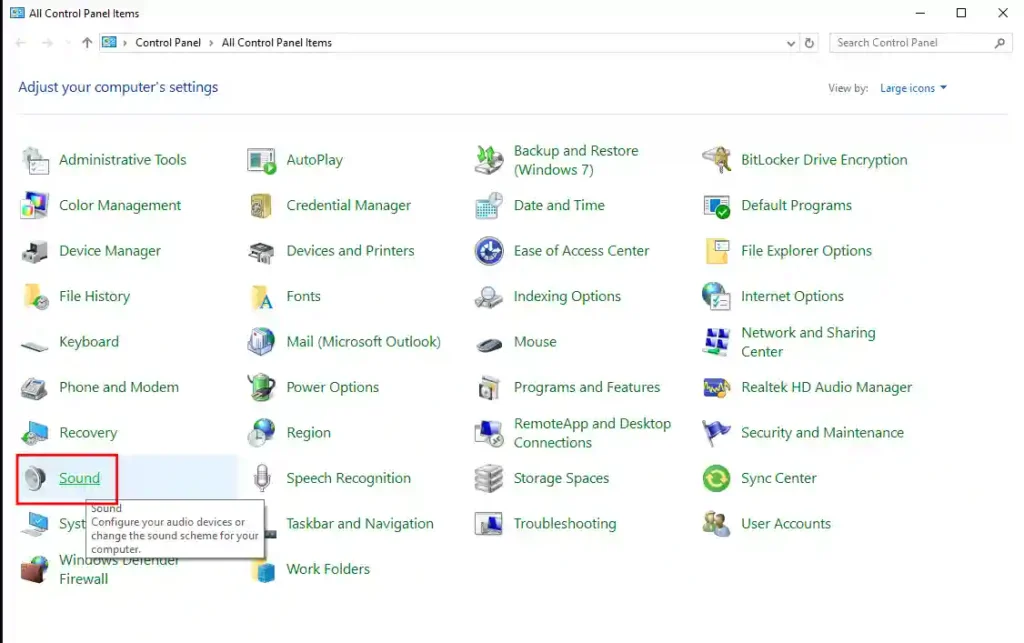Viewport: 1024px width, 643px height.
Task: Click the User Accounts link
Action: click(x=786, y=524)
